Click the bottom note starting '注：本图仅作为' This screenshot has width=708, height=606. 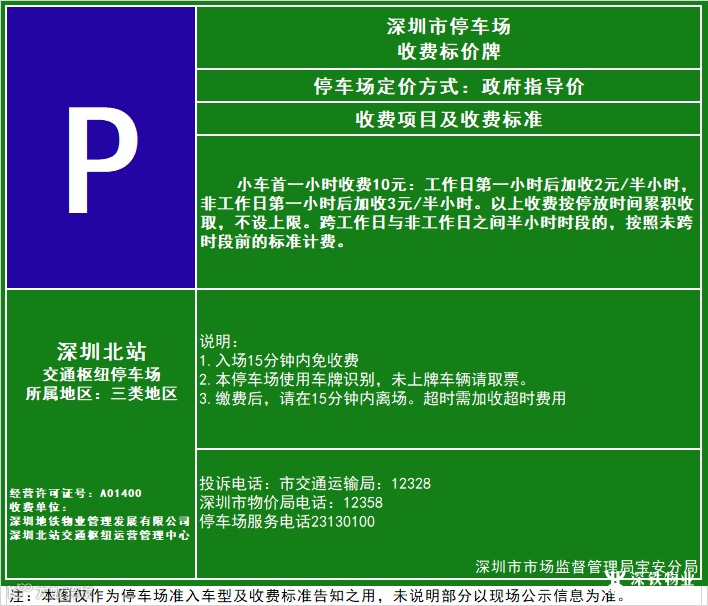click(318, 596)
